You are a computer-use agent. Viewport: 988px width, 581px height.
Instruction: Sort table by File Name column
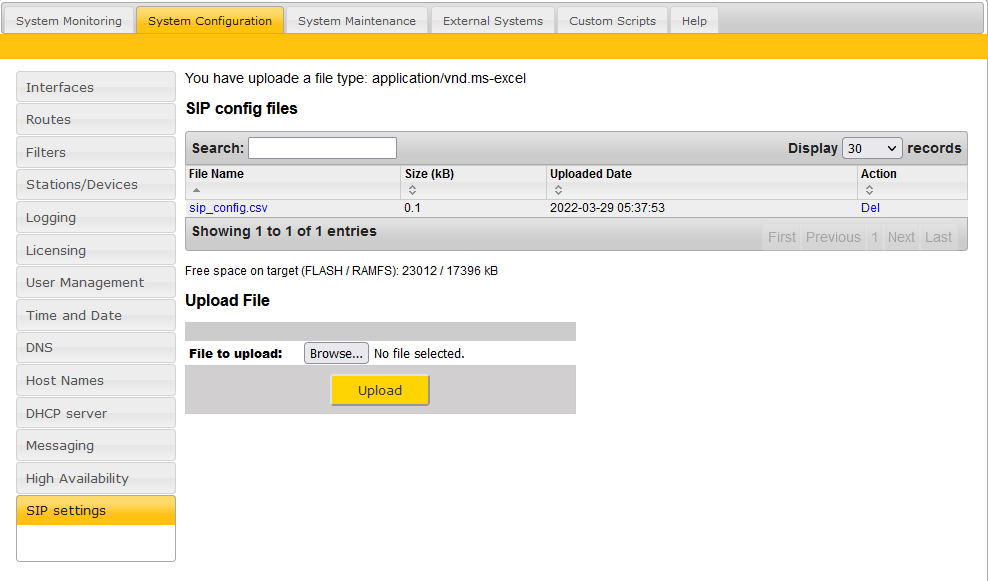coord(216,174)
